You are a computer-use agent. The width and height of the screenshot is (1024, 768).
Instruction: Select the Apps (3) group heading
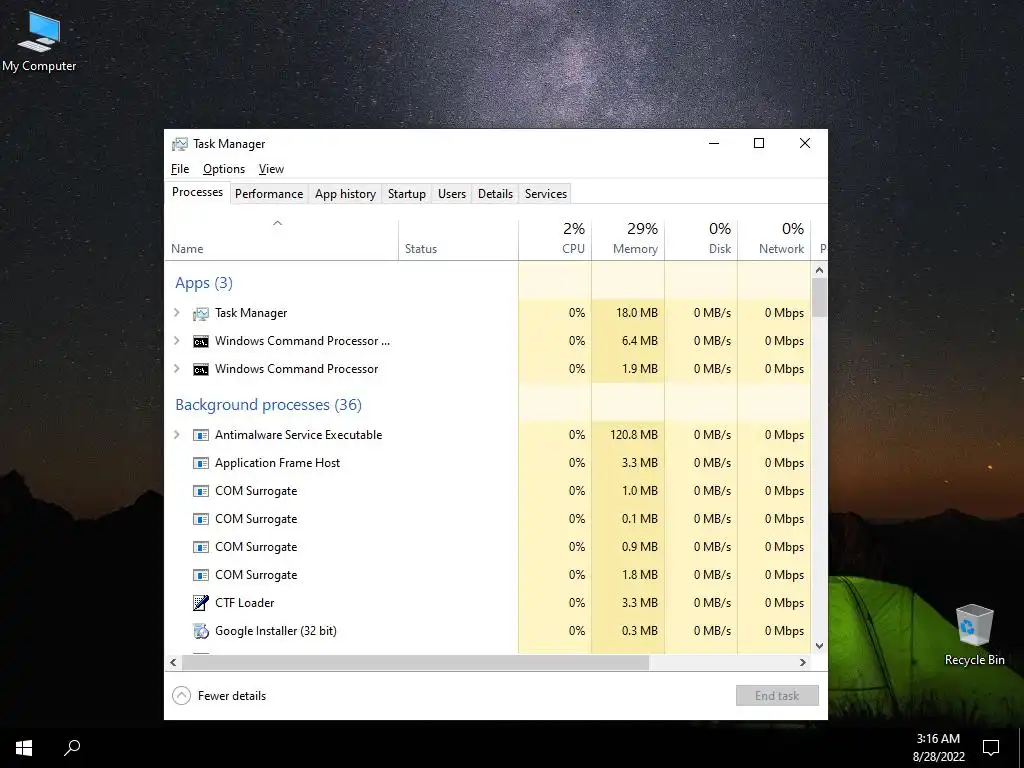pyautogui.click(x=204, y=283)
